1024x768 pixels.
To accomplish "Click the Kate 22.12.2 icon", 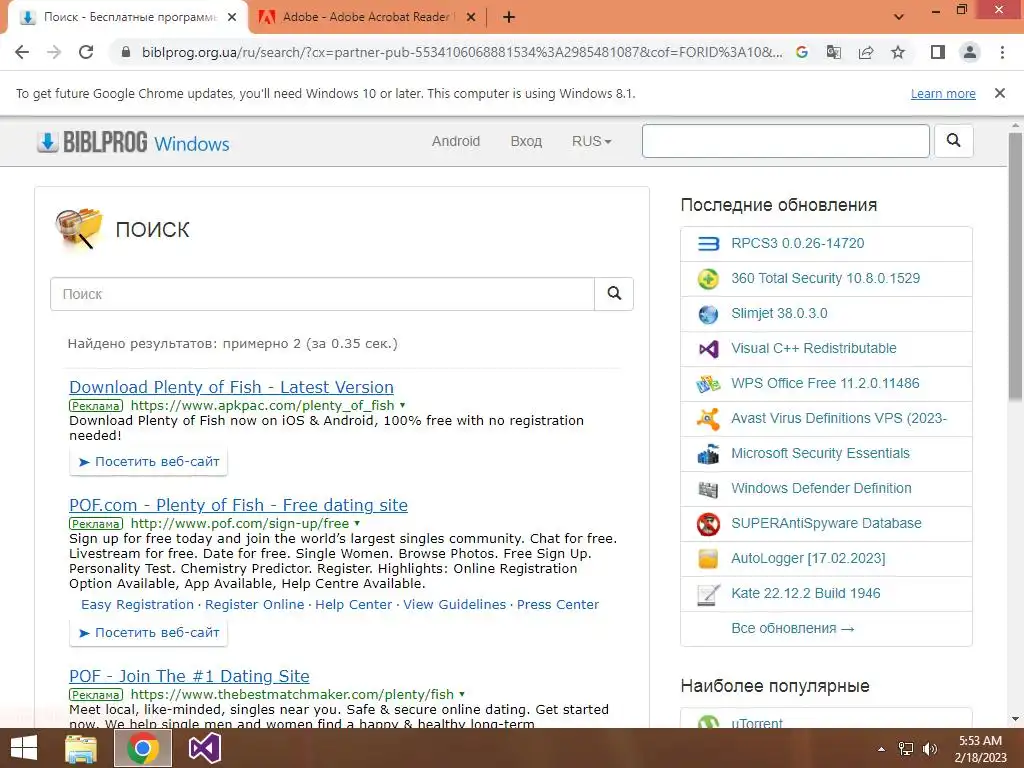I will point(708,594).
